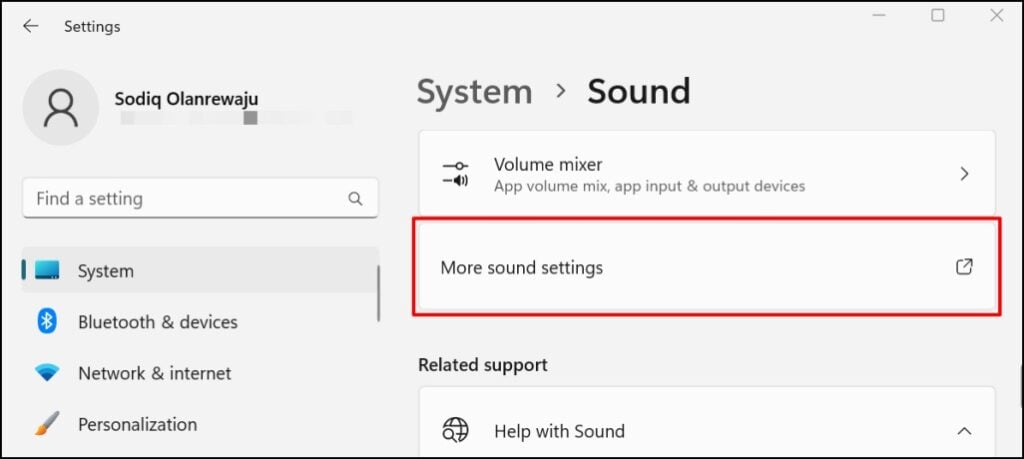Click the user profile avatar icon

click(x=60, y=107)
